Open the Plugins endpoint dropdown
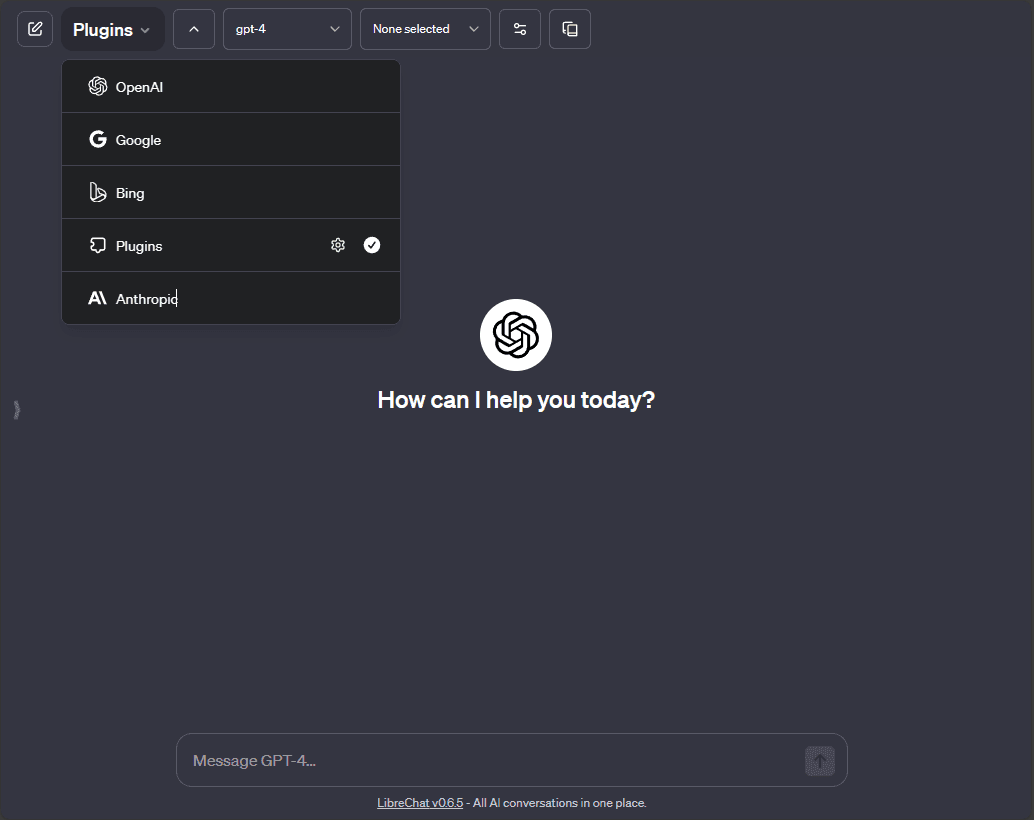Image resolution: width=1034 pixels, height=820 pixels. [x=112, y=30]
